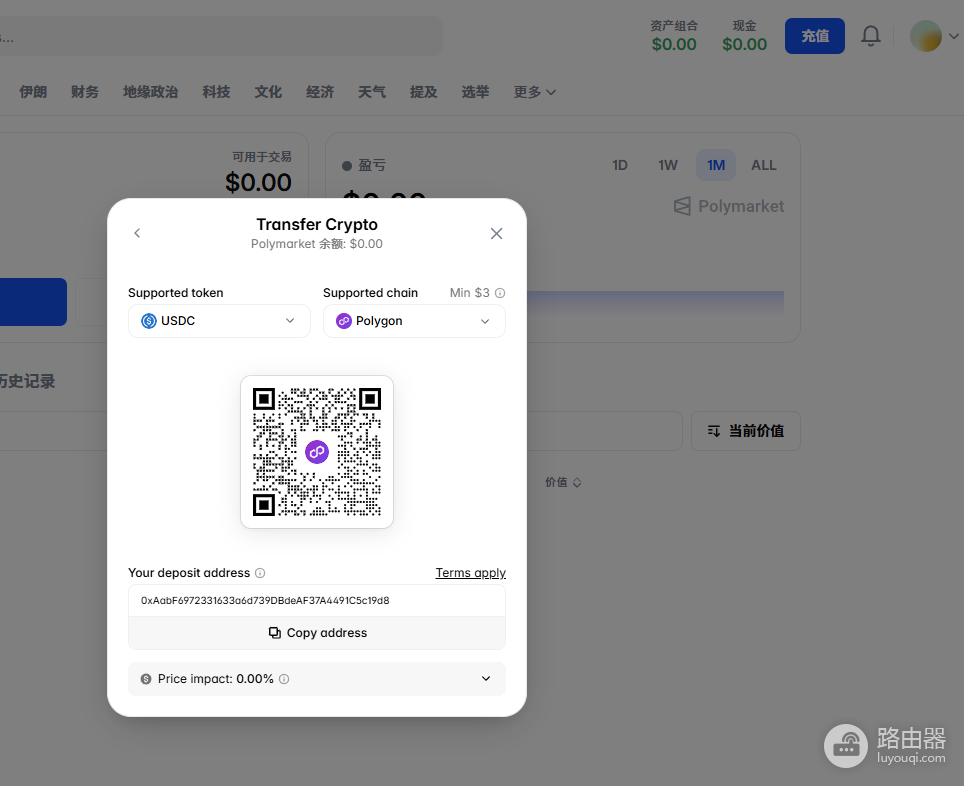Open the 财务 category

click(85, 92)
